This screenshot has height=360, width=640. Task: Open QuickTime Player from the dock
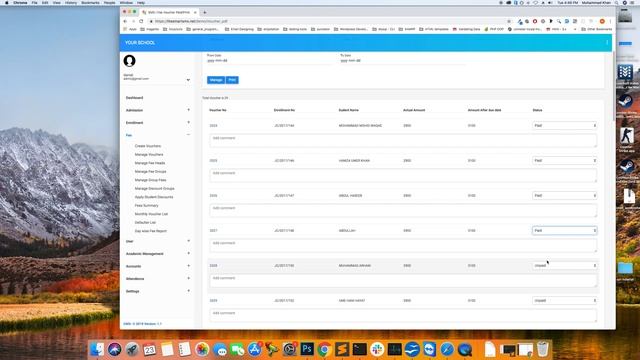464,349
